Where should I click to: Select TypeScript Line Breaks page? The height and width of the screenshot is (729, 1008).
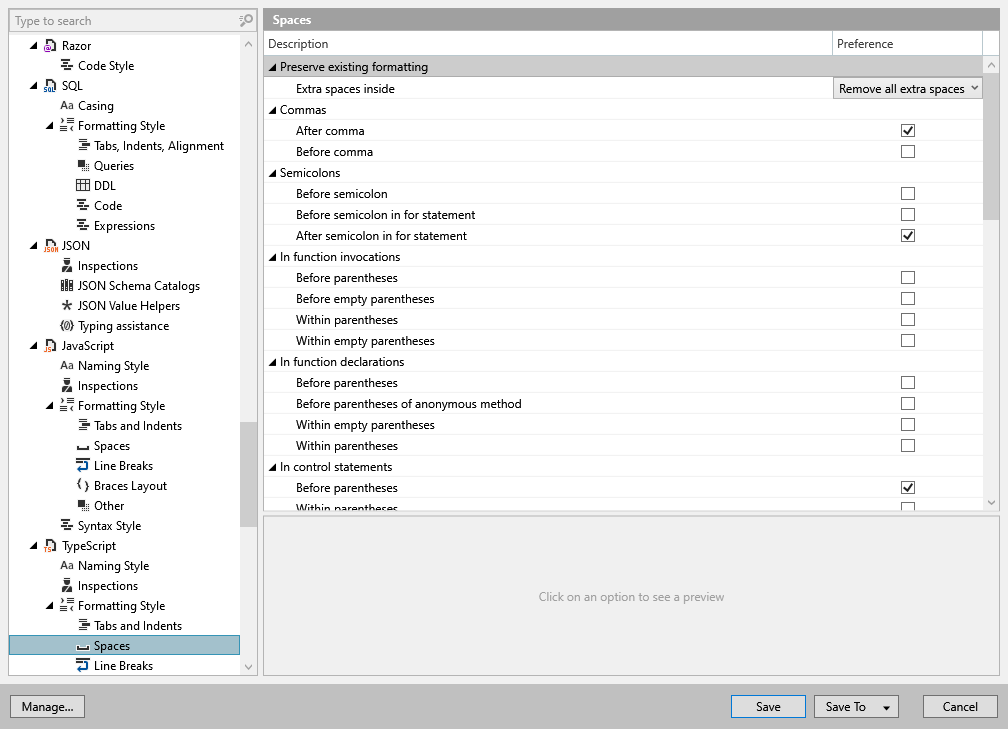pos(123,665)
